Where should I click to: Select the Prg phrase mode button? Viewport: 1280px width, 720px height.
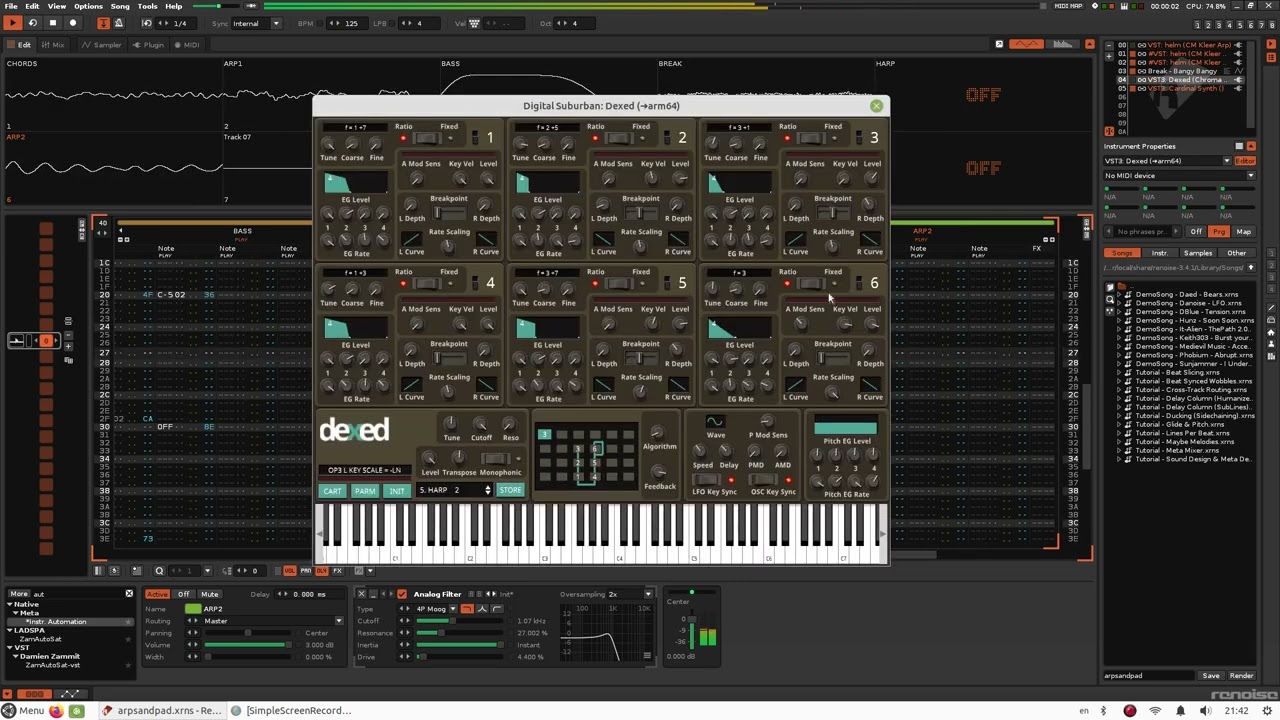pyautogui.click(x=1219, y=232)
